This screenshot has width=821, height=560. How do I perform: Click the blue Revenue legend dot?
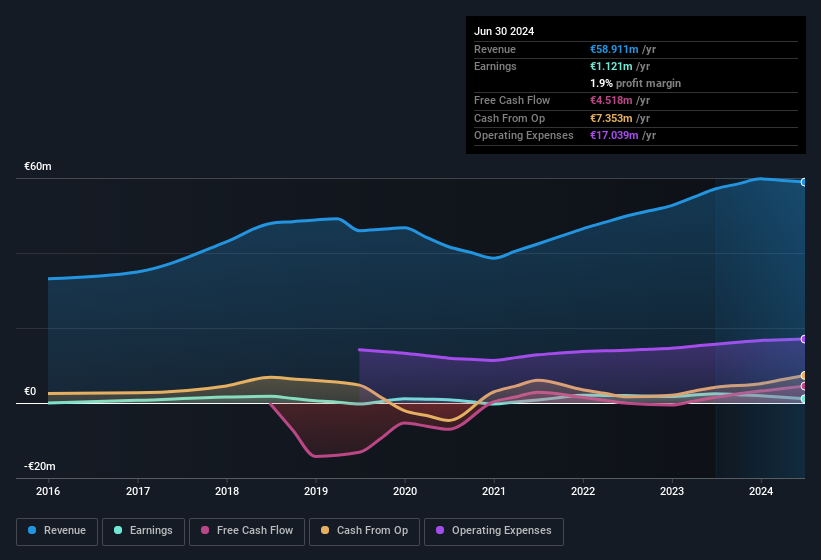tap(32, 530)
